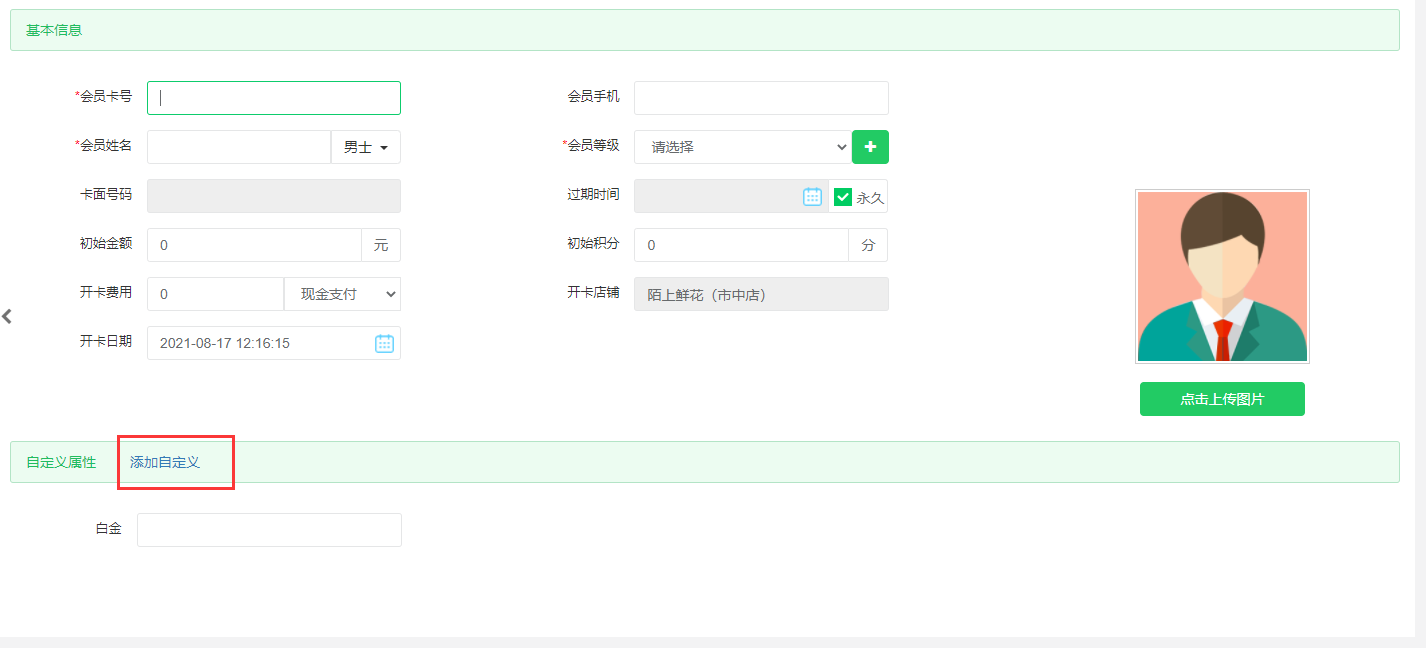Click the 点击上传图片 upload button
Image resolution: width=1426 pixels, height=648 pixels.
tap(1222, 399)
